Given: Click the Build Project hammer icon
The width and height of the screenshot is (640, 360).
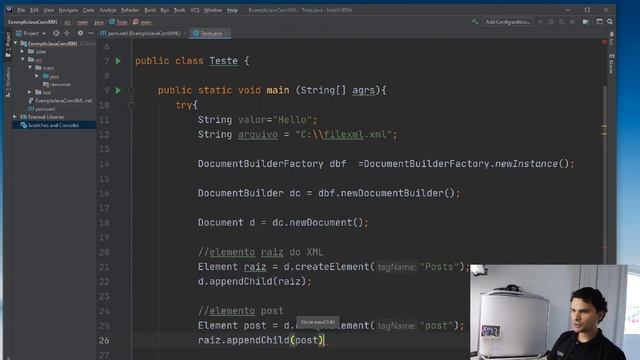Looking at the screenshot, I should pos(475,22).
